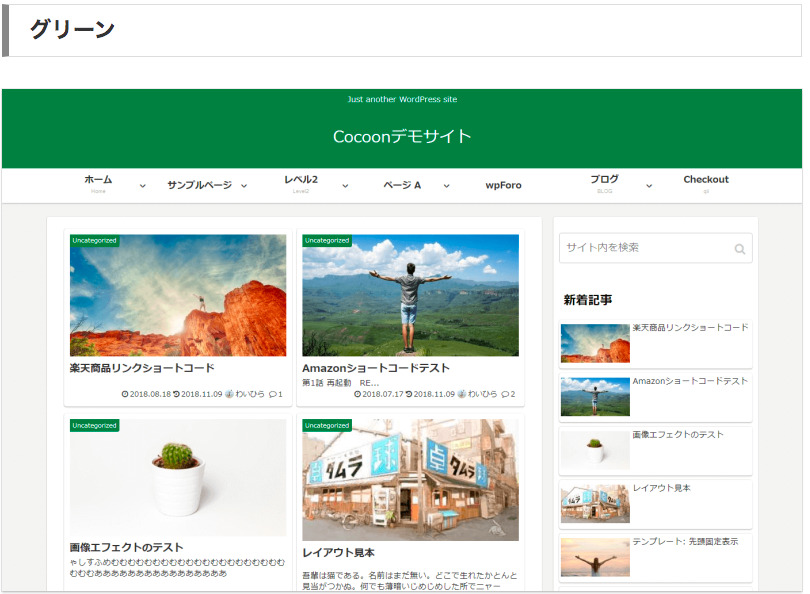Click sidebar street shop thumbnail
810x594 pixels.
595,504
